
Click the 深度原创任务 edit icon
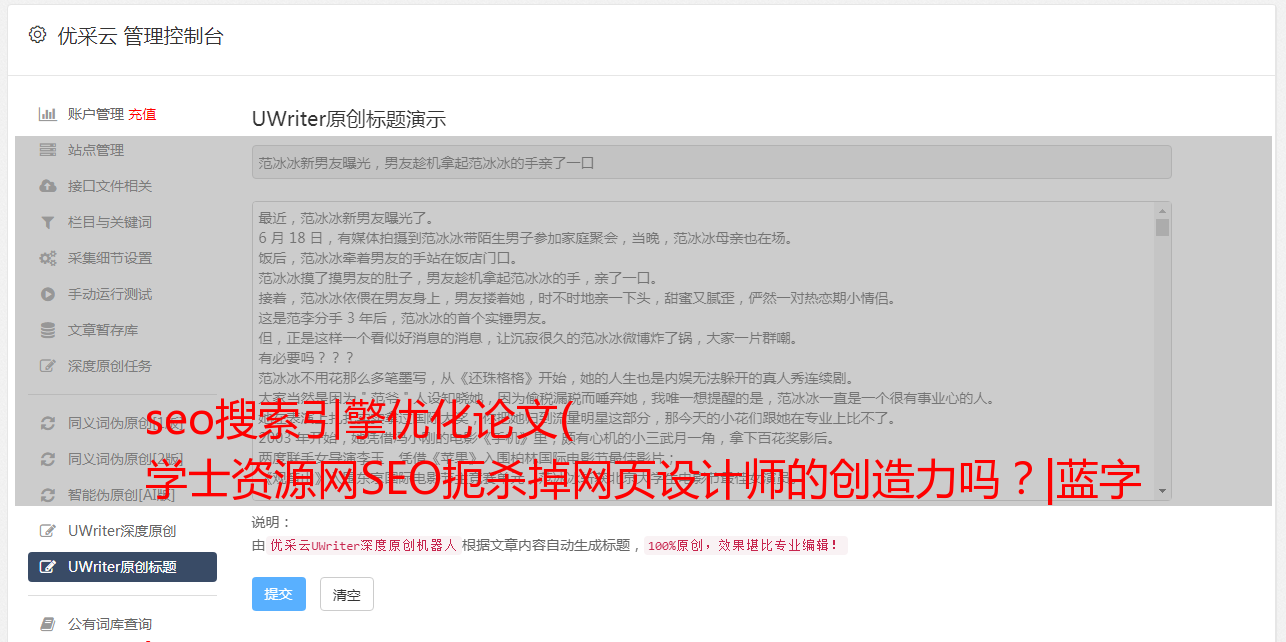point(47,366)
